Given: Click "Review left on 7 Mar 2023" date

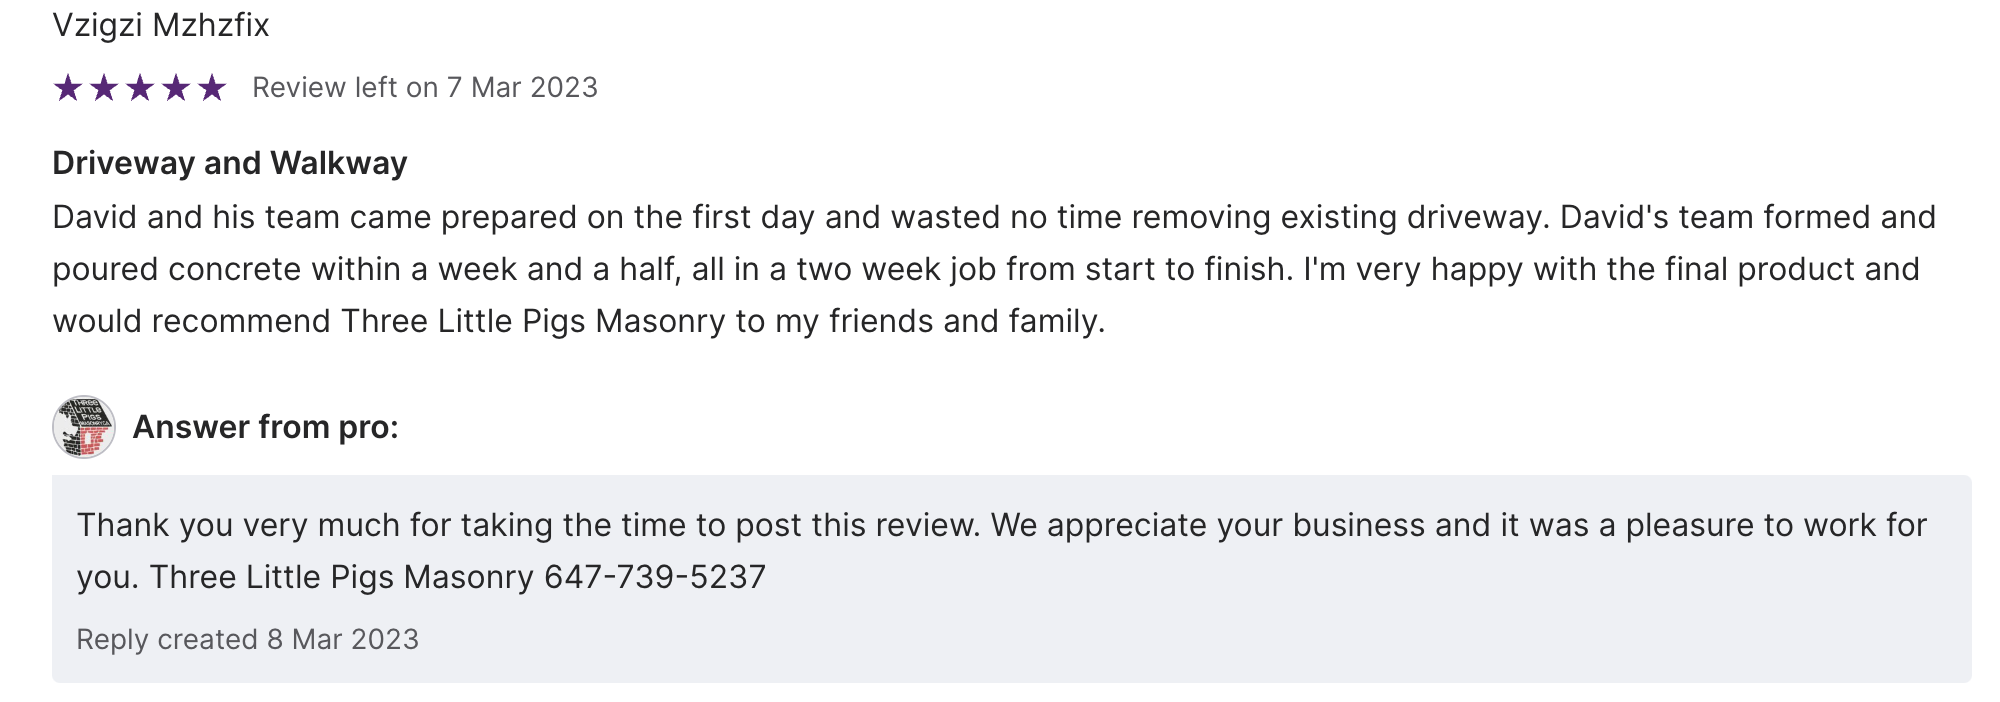Looking at the screenshot, I should pyautogui.click(x=425, y=88).
